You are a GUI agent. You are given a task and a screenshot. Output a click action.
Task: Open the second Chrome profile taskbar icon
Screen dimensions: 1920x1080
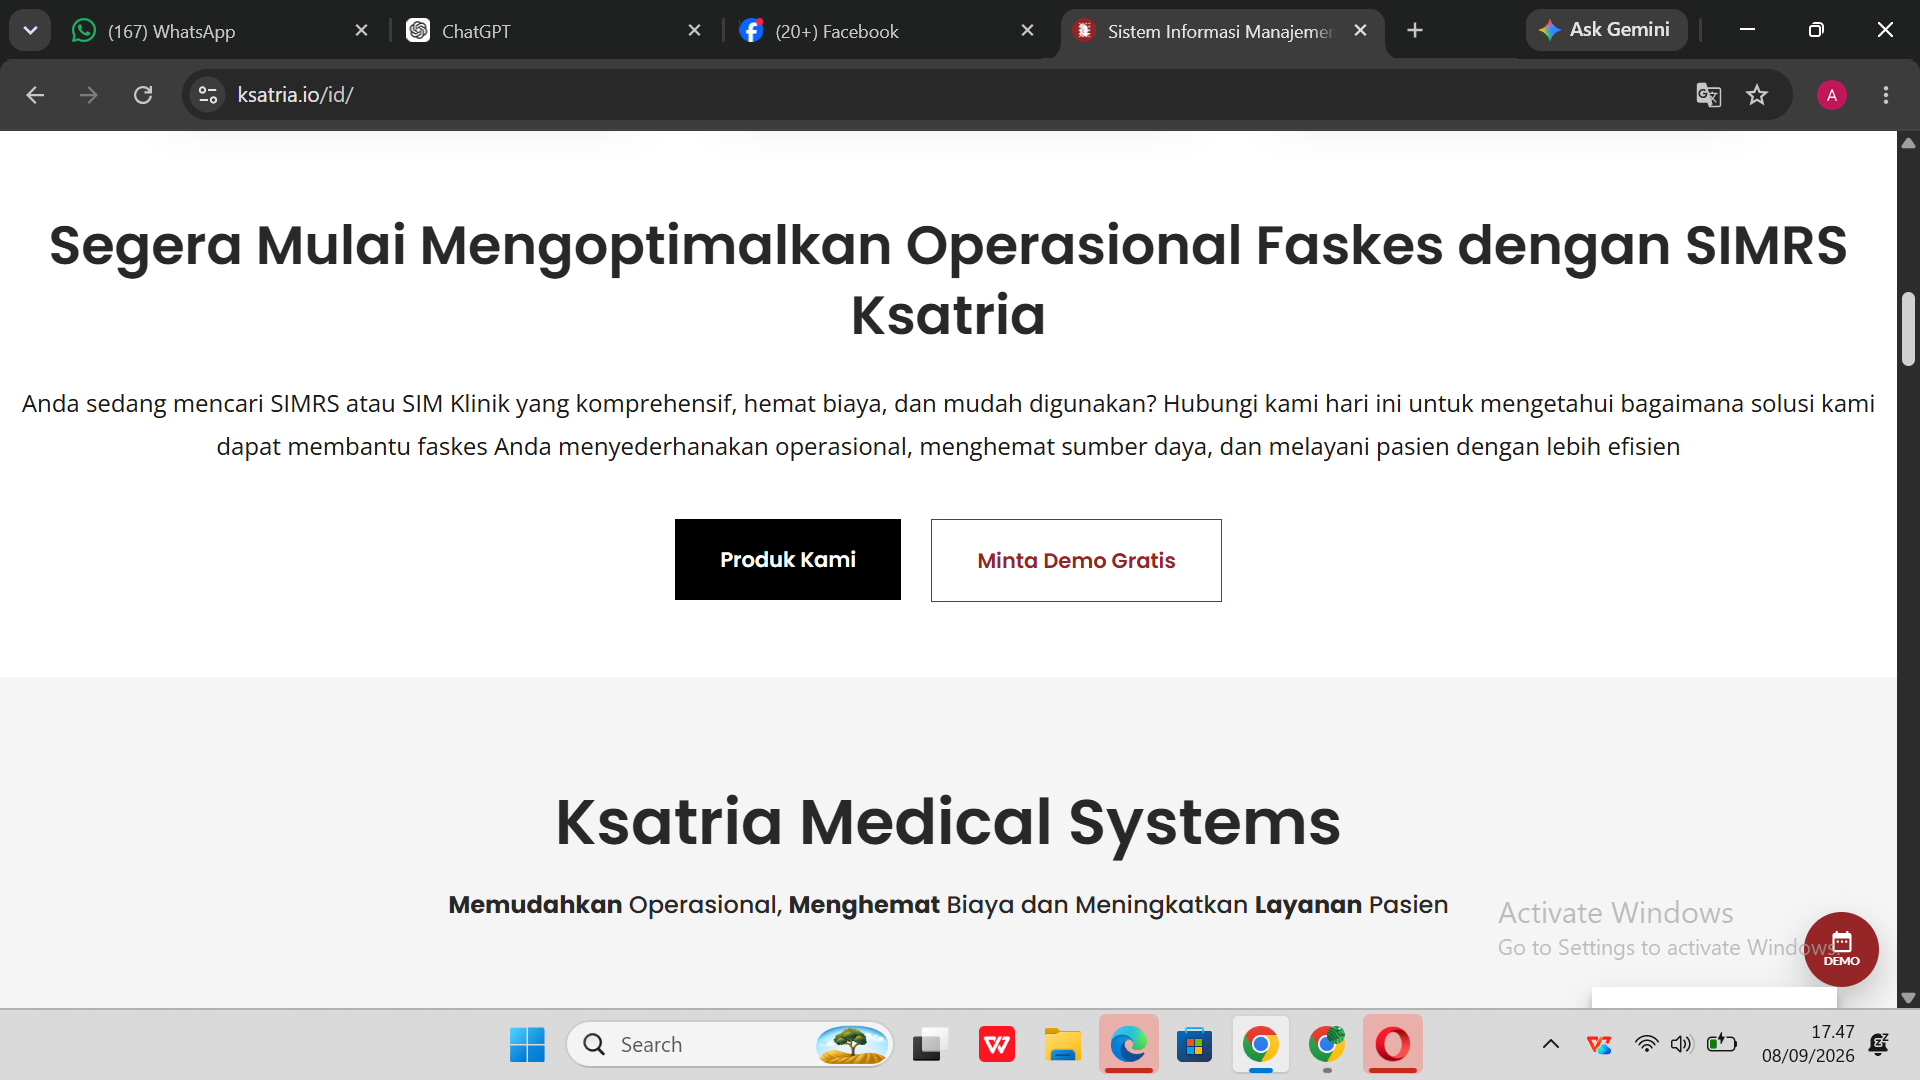(1327, 1045)
